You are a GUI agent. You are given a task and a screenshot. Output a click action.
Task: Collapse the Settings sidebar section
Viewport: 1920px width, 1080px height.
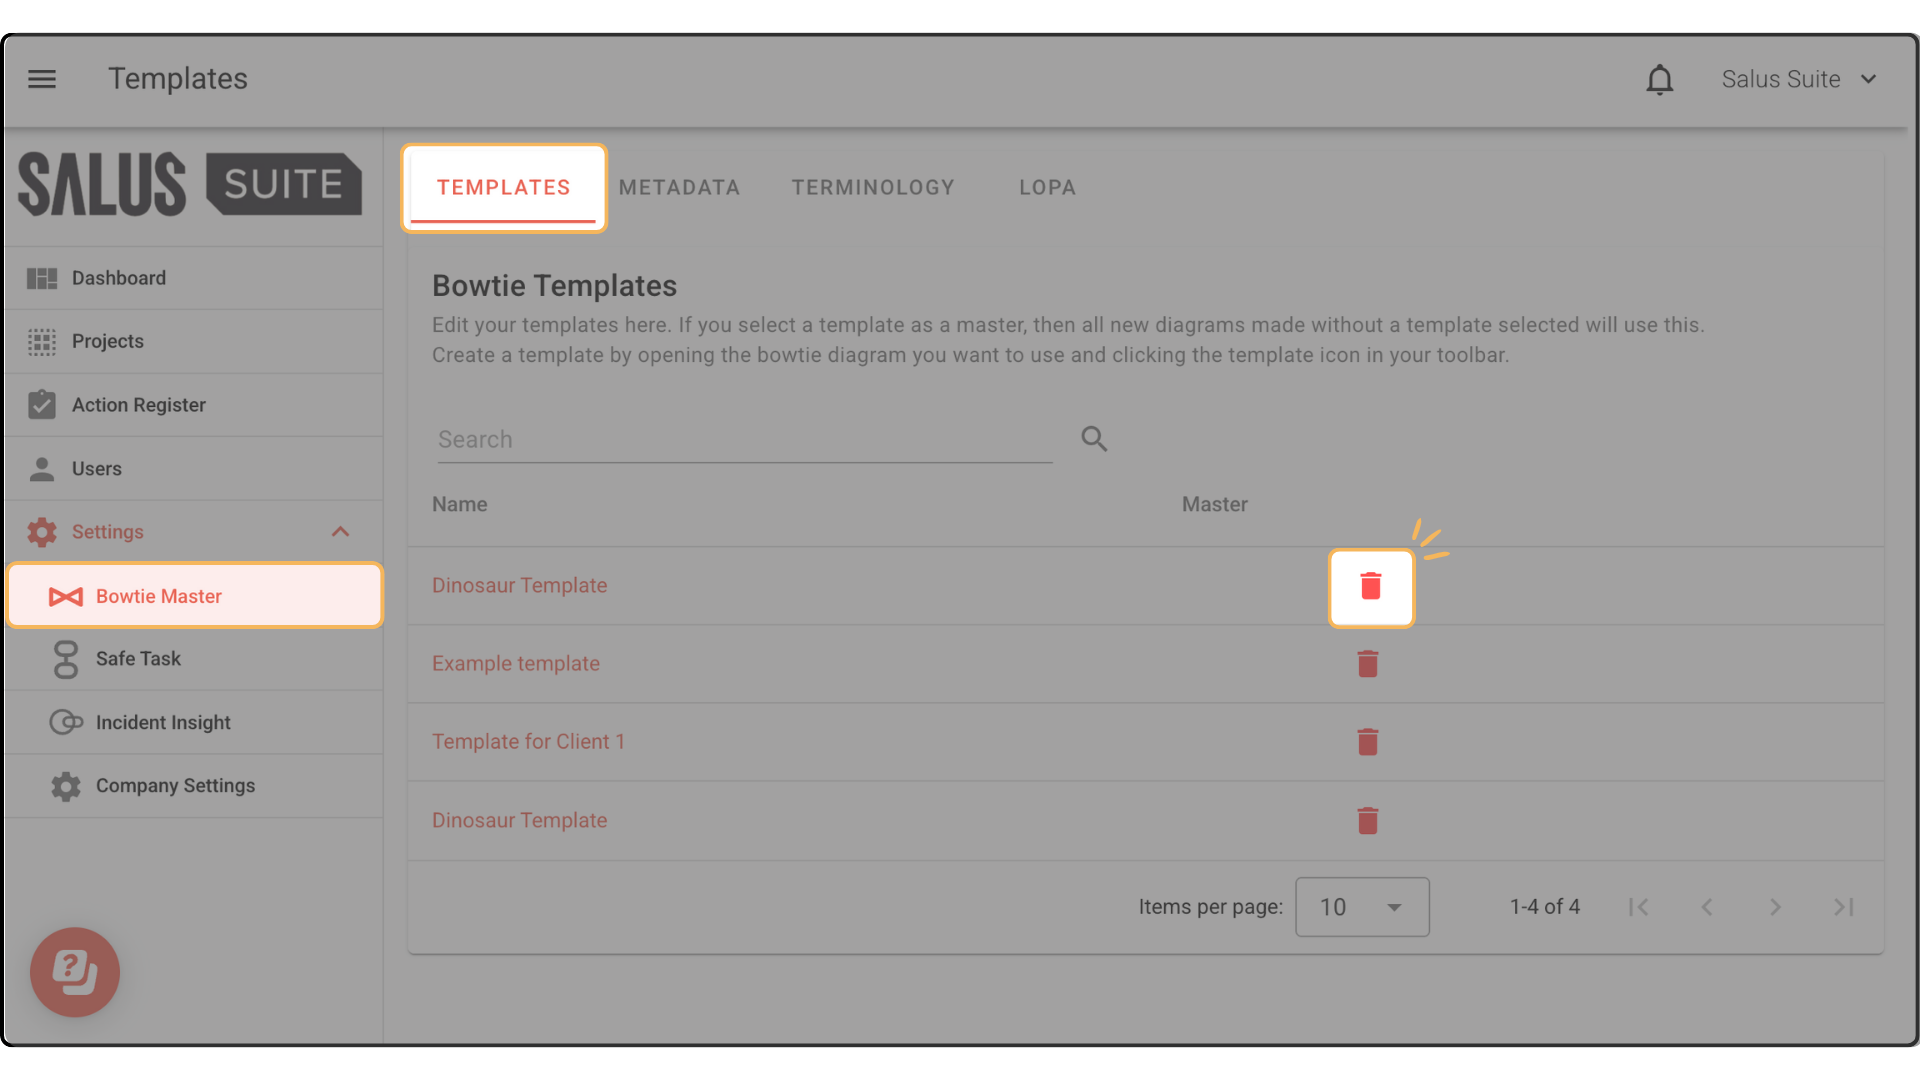(x=340, y=532)
